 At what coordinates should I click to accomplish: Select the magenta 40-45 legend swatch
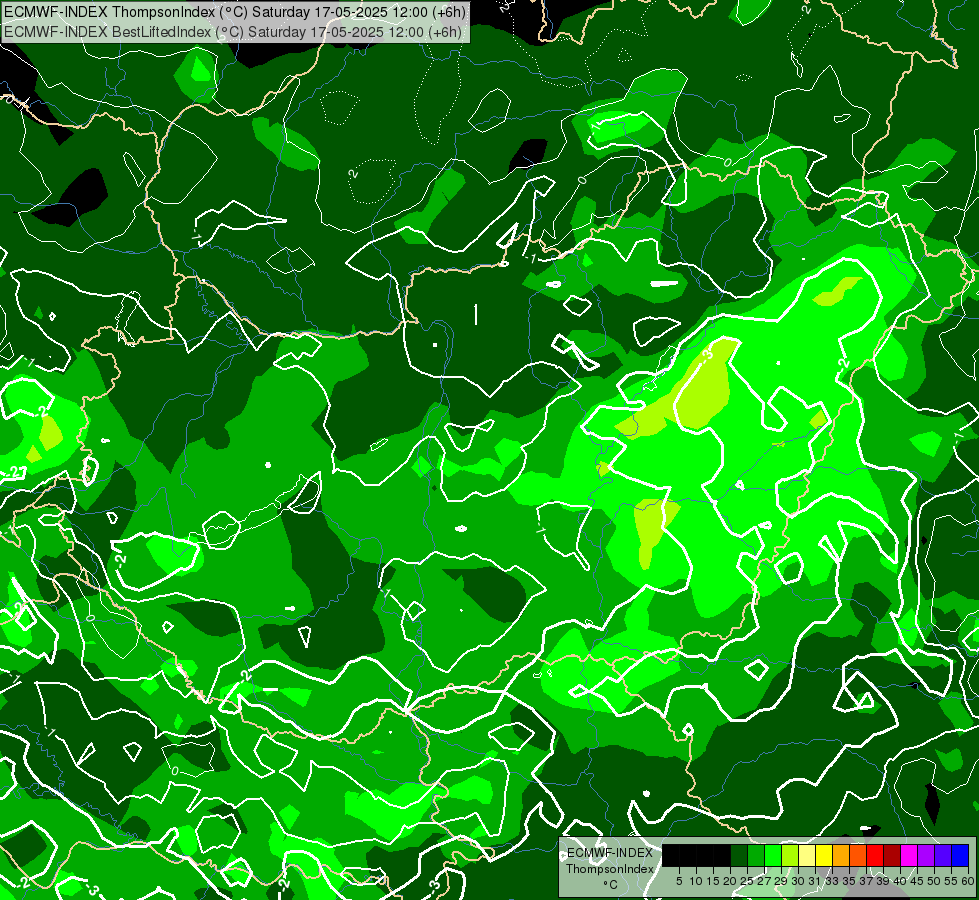click(x=909, y=855)
